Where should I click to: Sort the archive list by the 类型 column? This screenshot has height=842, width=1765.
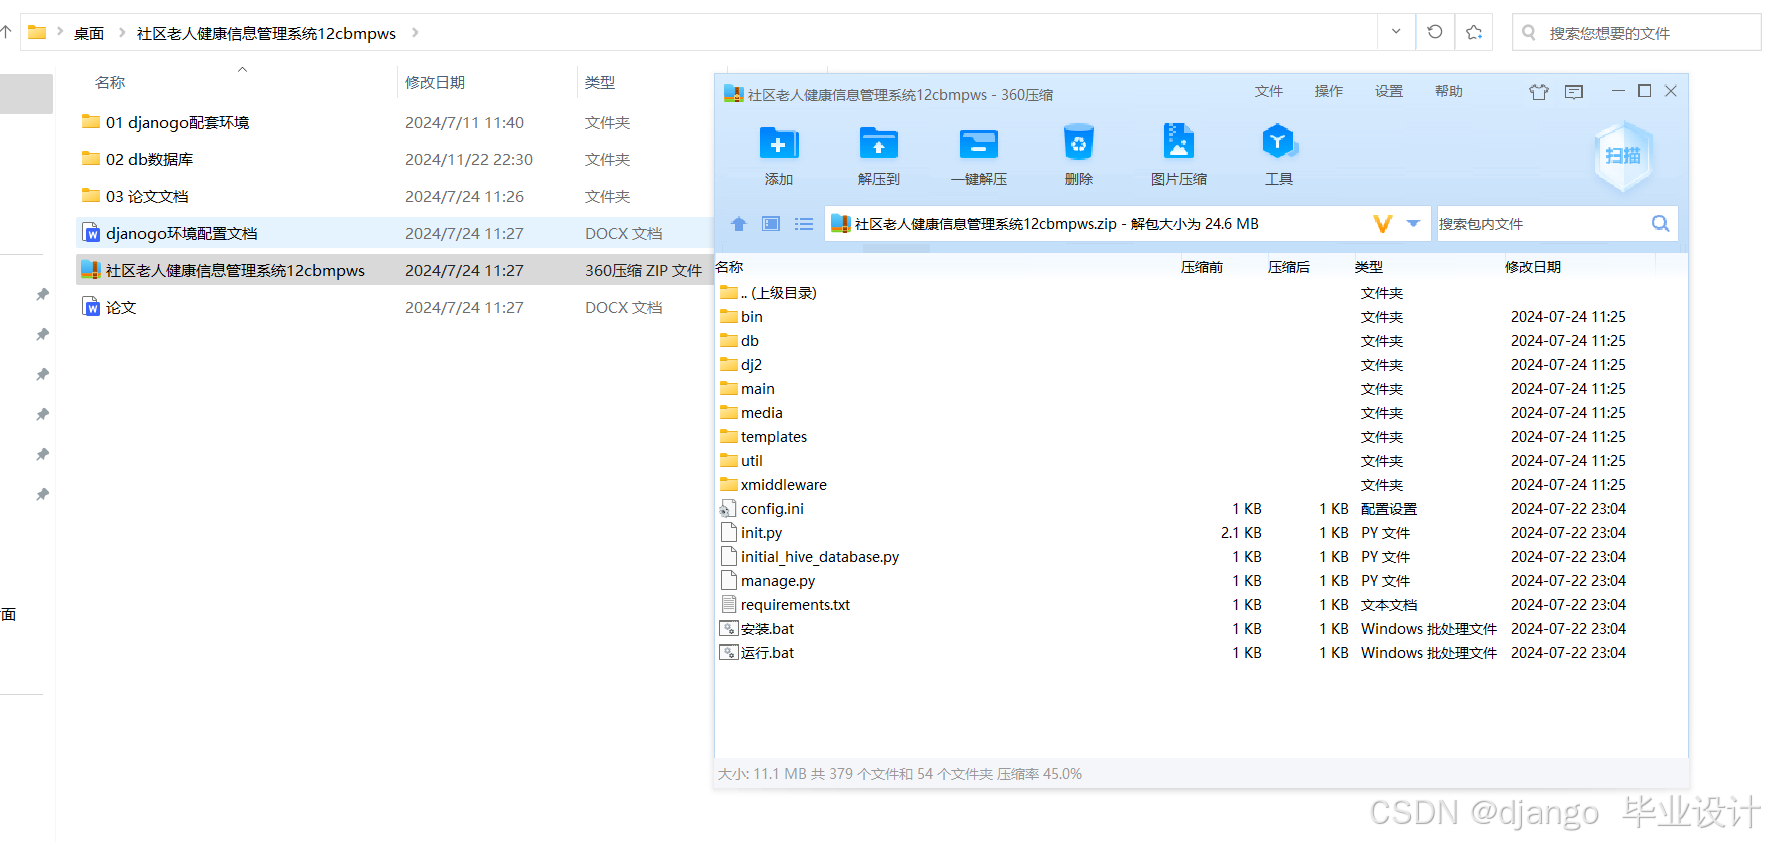[1369, 267]
